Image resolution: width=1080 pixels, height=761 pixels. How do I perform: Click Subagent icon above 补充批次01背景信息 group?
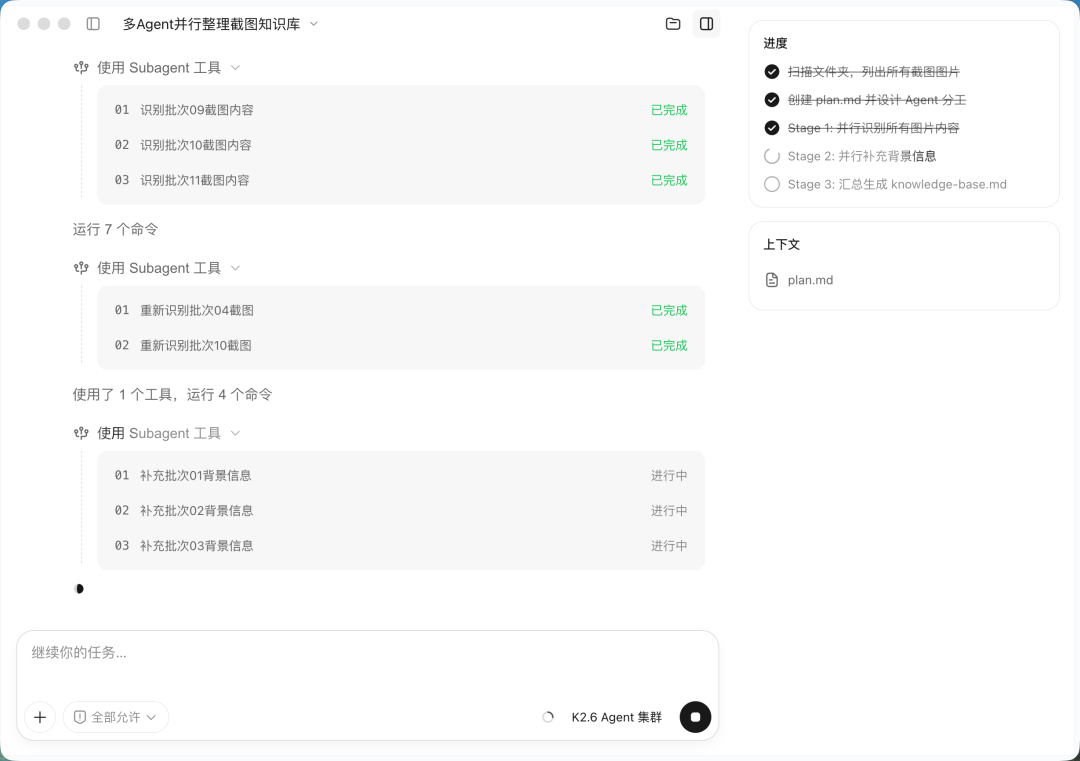click(x=81, y=433)
